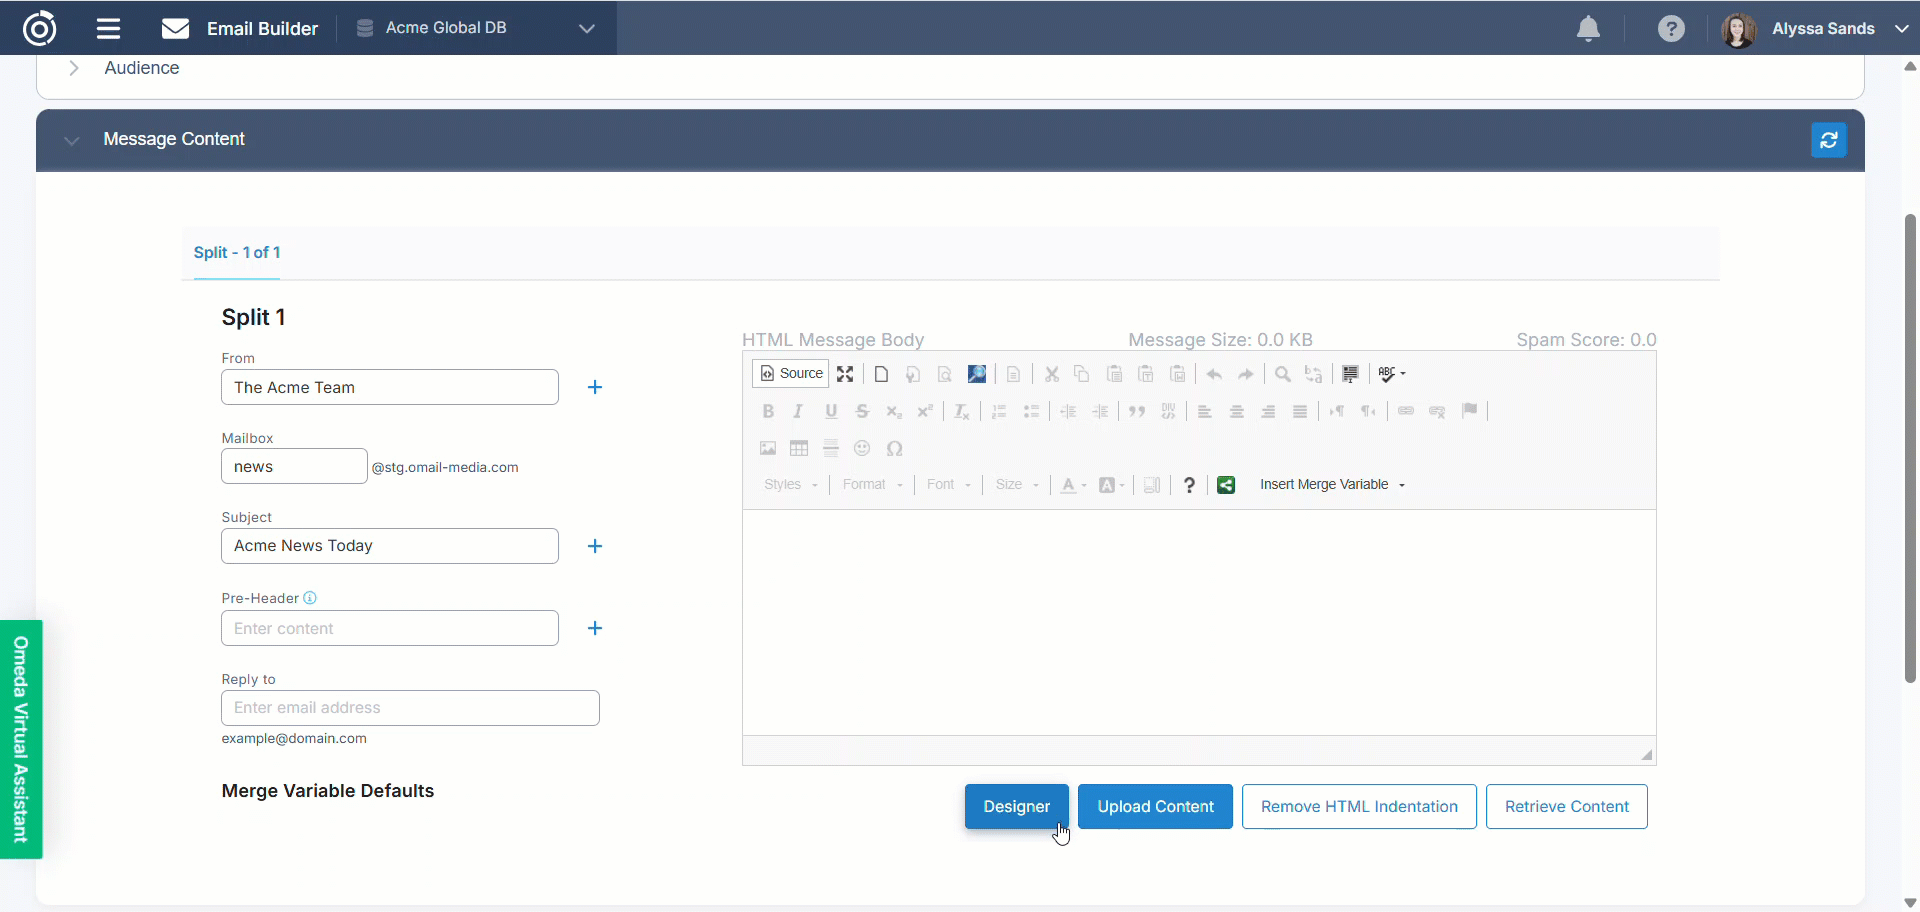Select the Split - 1 of 1 tab
Image resolution: width=1920 pixels, height=912 pixels.
(237, 253)
